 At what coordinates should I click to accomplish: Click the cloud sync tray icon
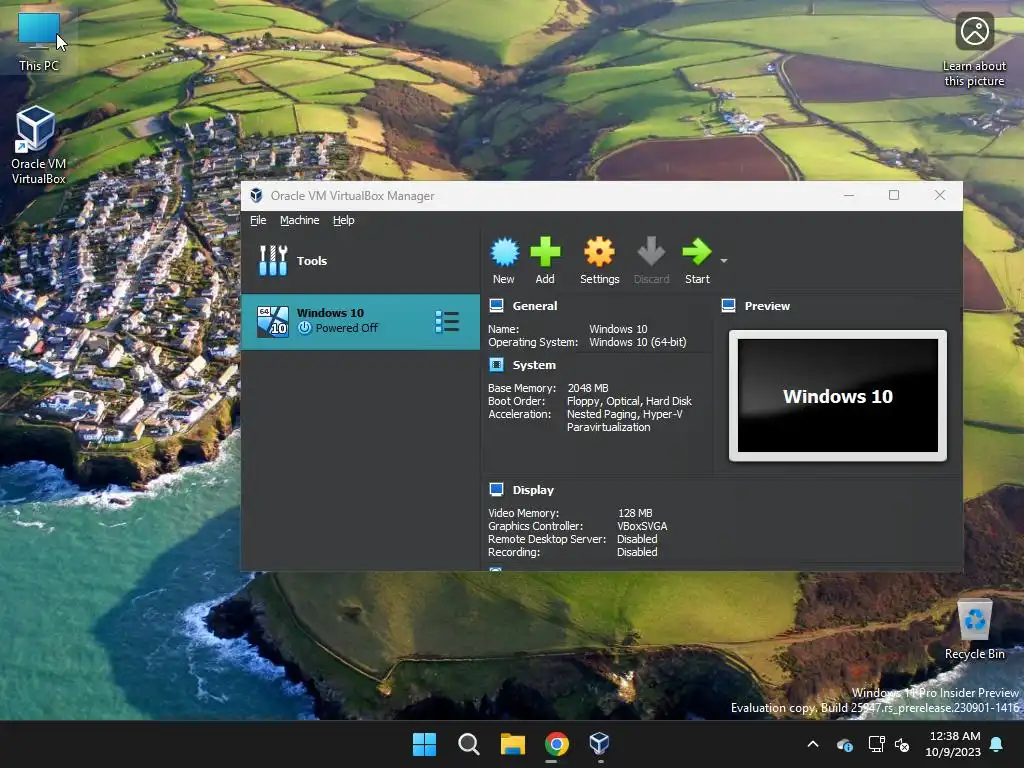[x=845, y=744]
